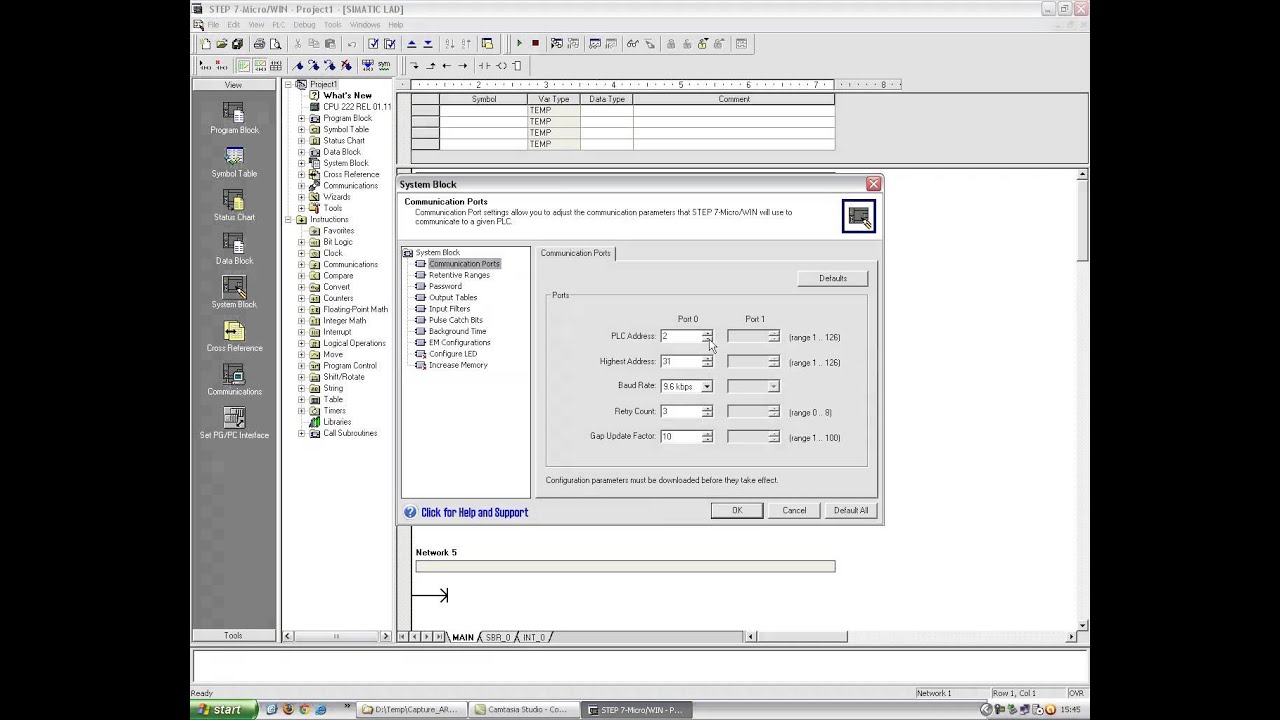The image size is (1280, 720).
Task: Switch to the SBR_0 editor tab
Action: [x=498, y=637]
